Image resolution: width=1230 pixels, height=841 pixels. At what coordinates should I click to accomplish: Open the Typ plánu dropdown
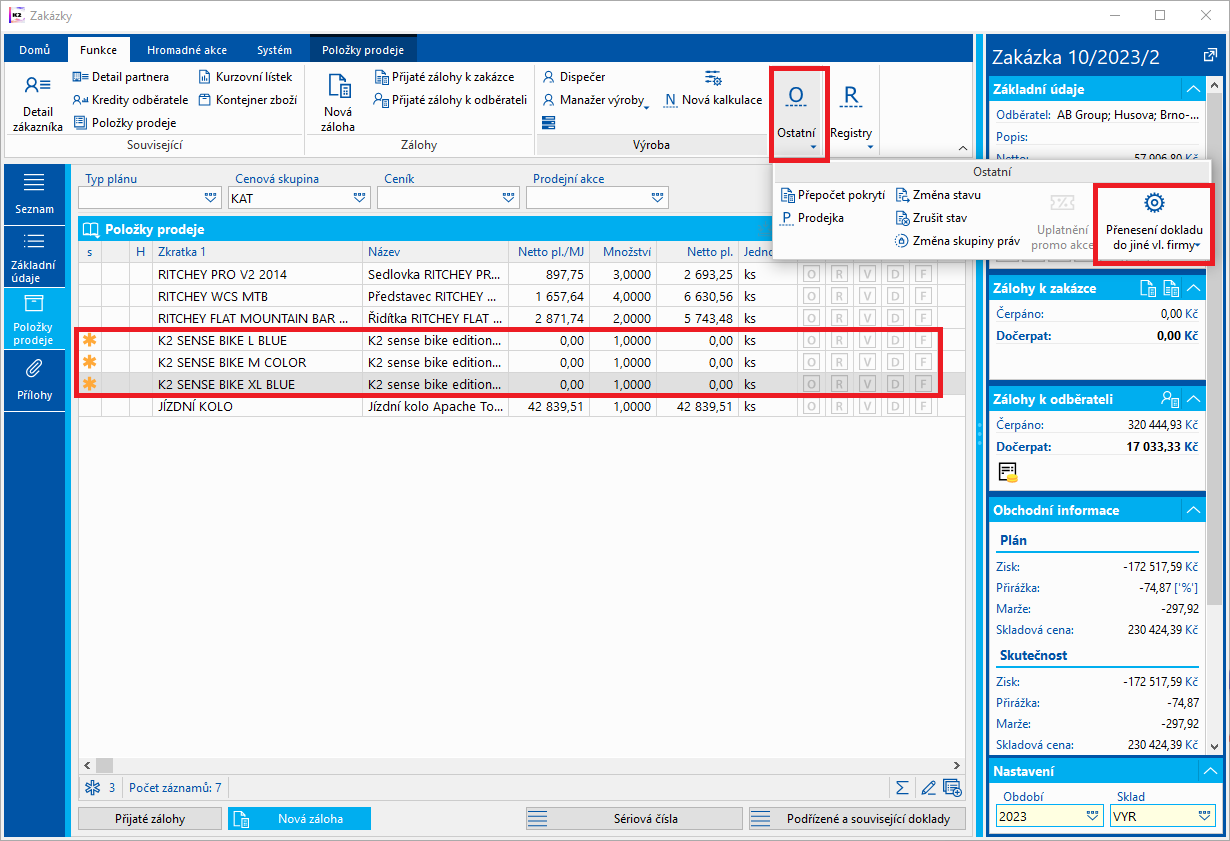(x=210, y=198)
